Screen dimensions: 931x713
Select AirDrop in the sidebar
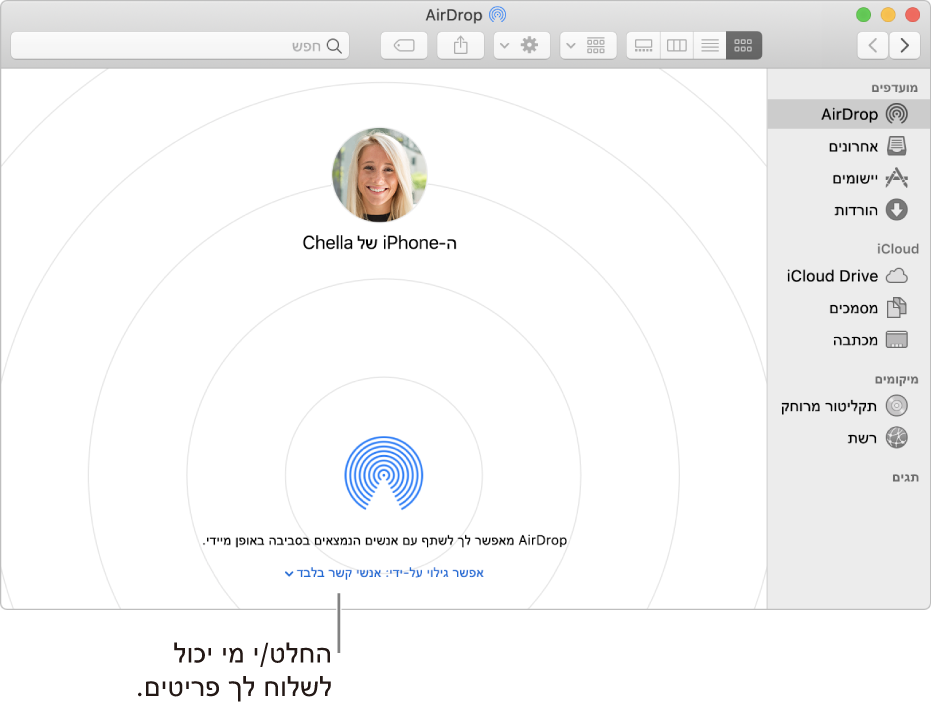849,114
